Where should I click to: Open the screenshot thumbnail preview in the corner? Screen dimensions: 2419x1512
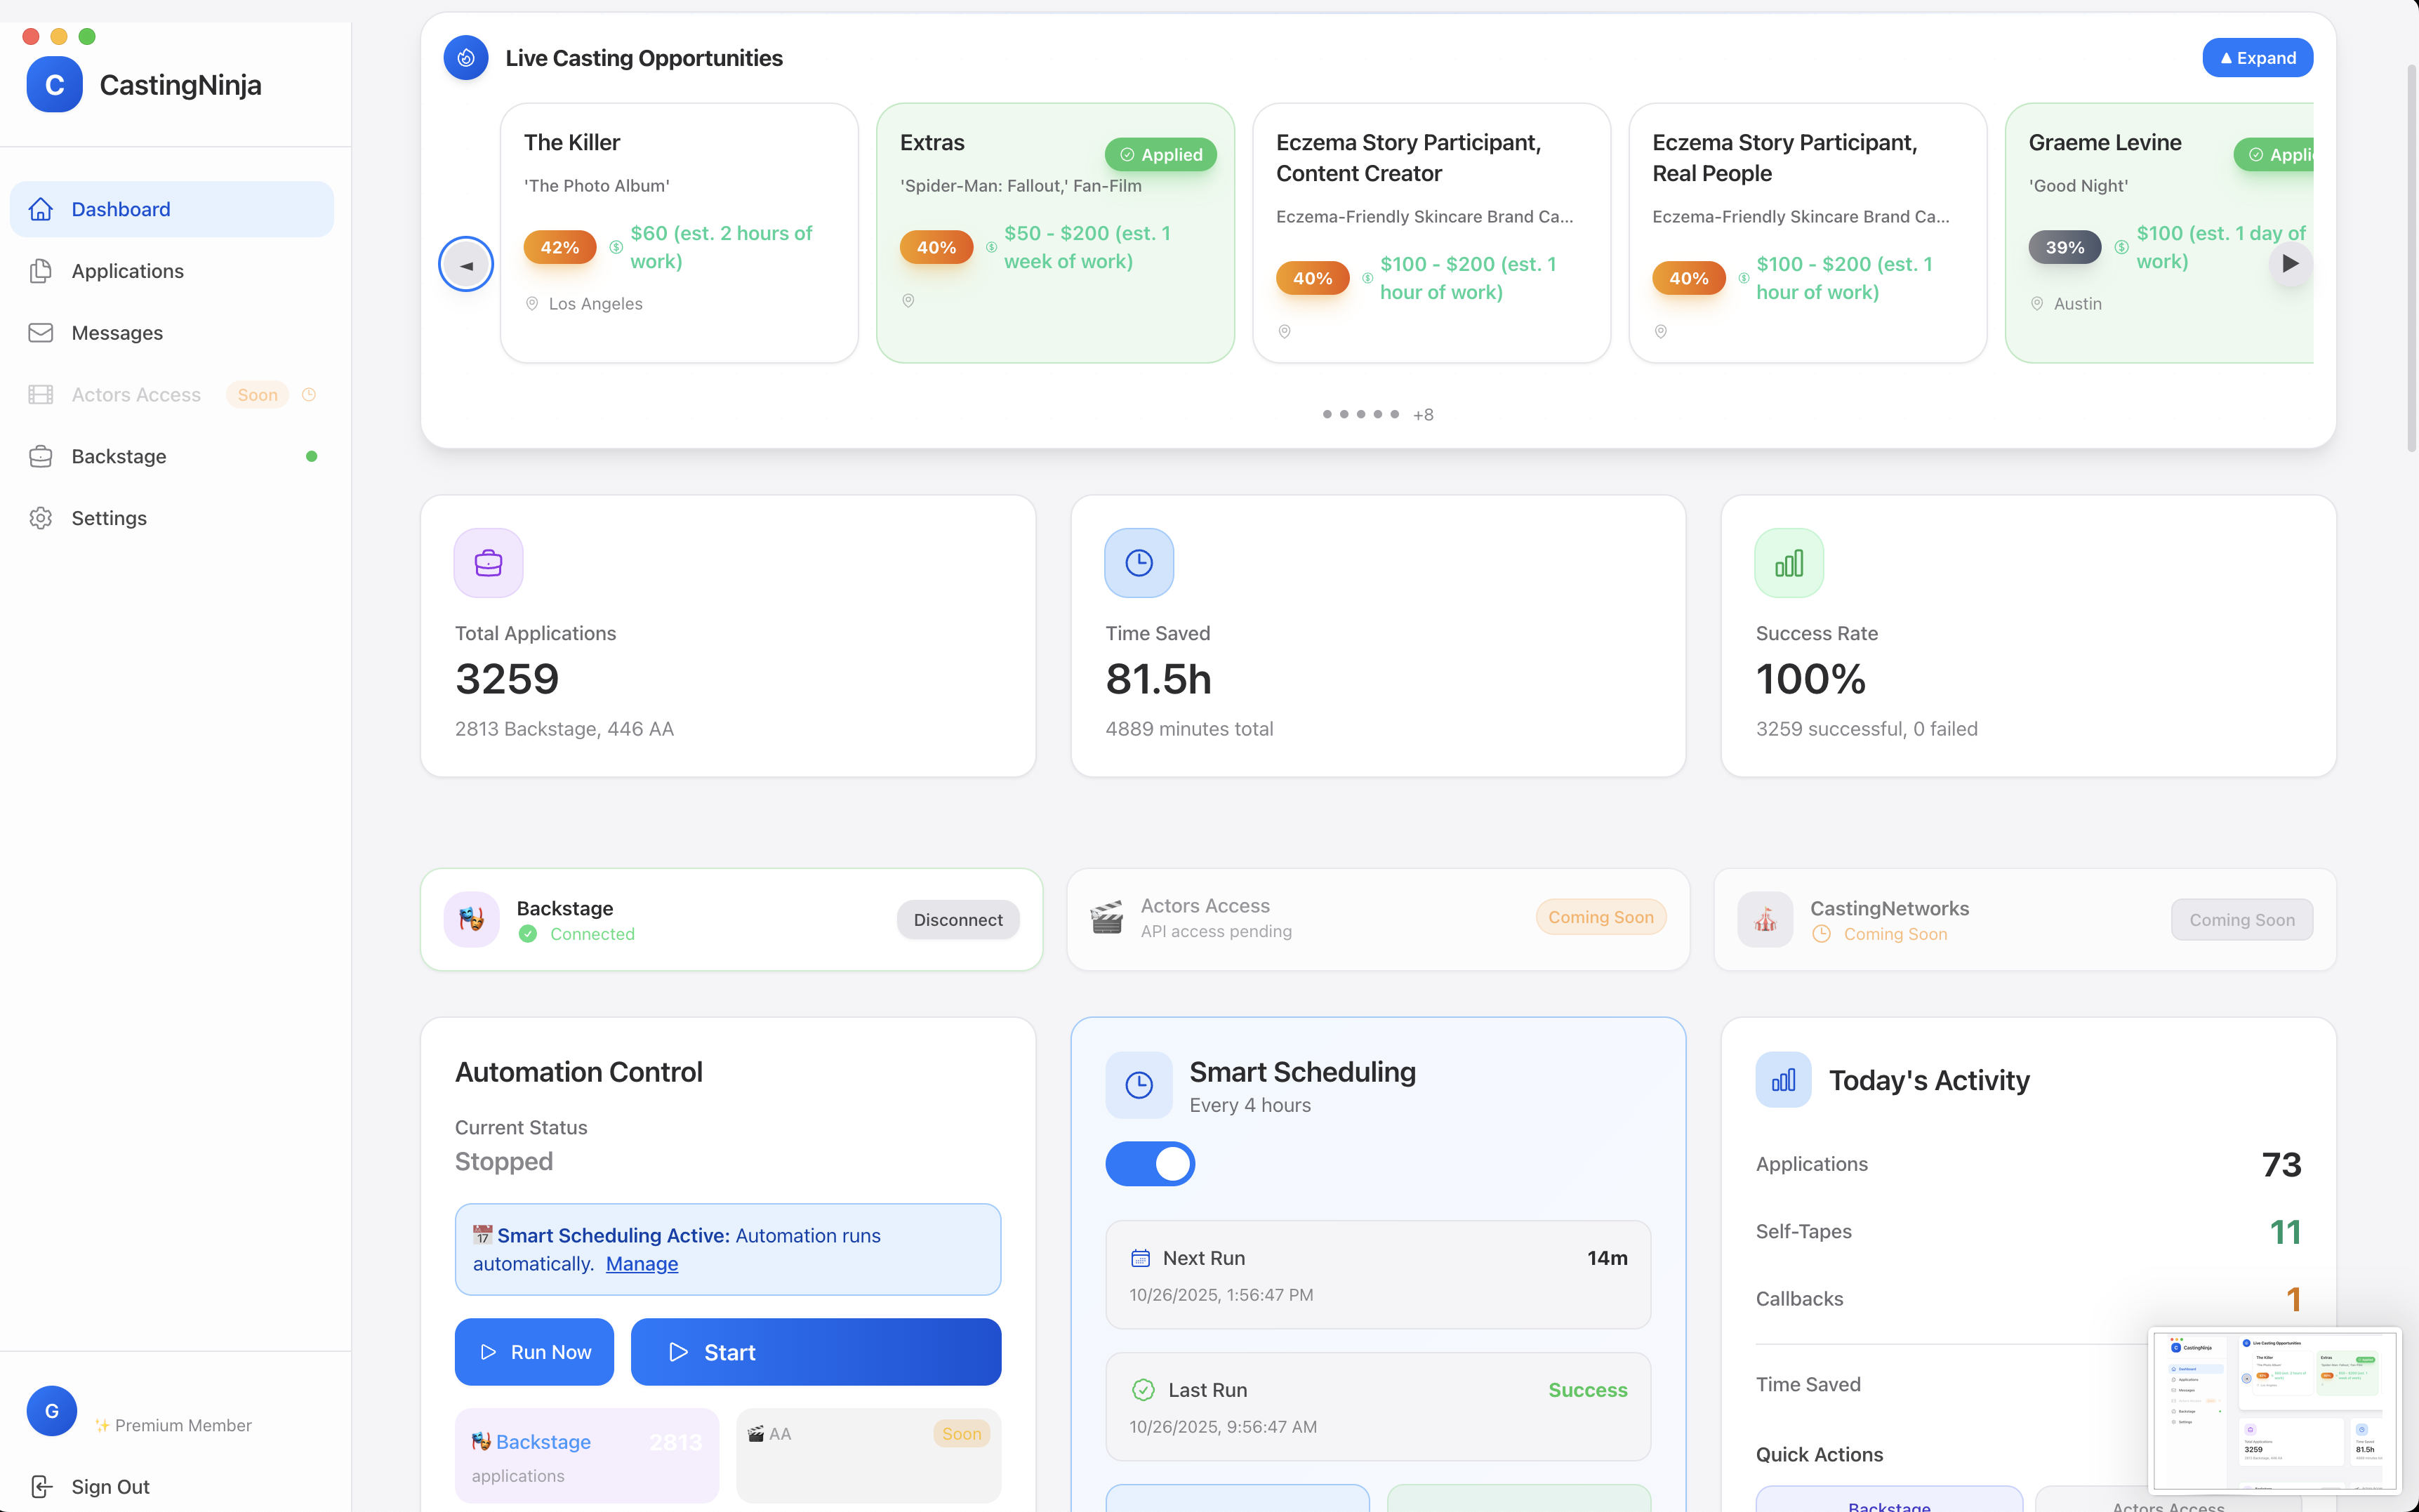(2274, 1410)
